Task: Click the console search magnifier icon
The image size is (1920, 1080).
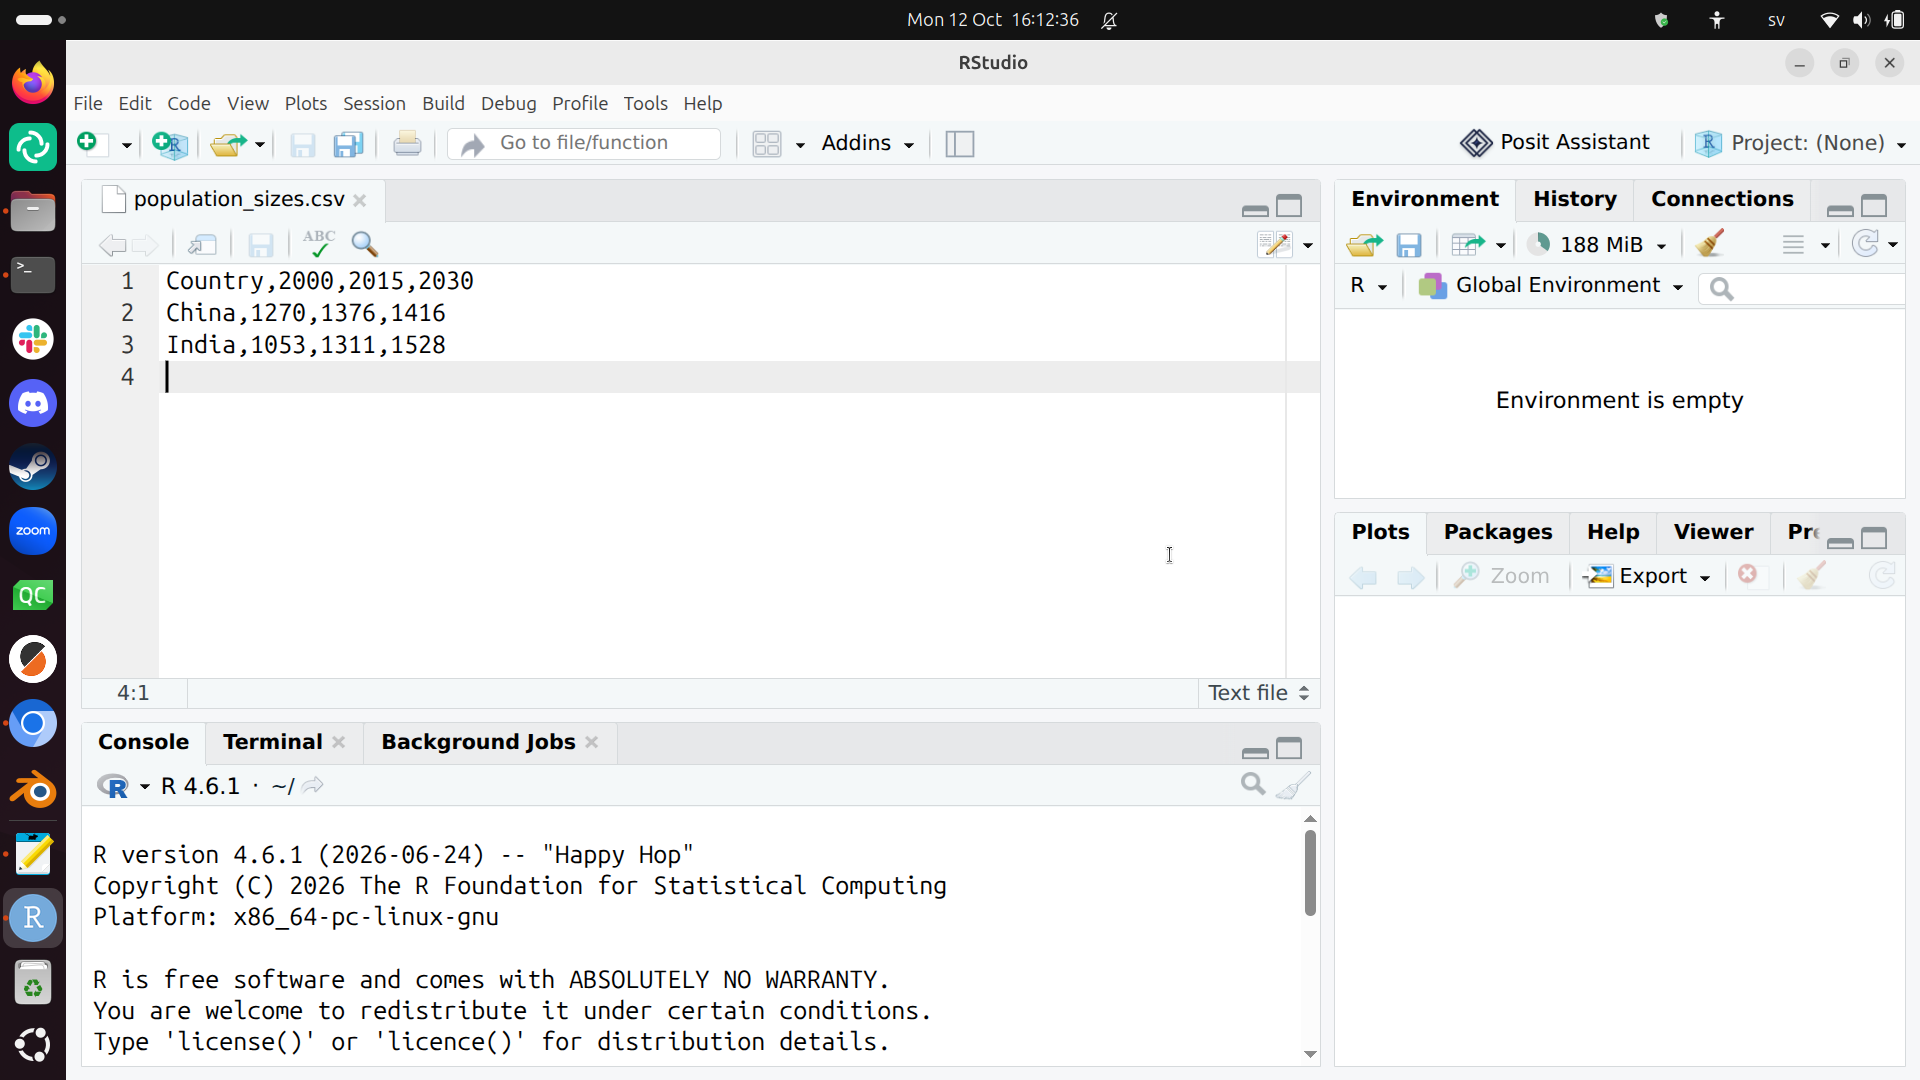Action: pos(1253,784)
